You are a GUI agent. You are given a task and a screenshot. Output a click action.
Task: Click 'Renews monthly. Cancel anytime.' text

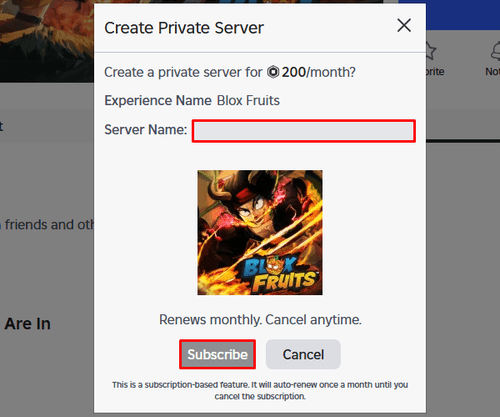click(x=260, y=320)
